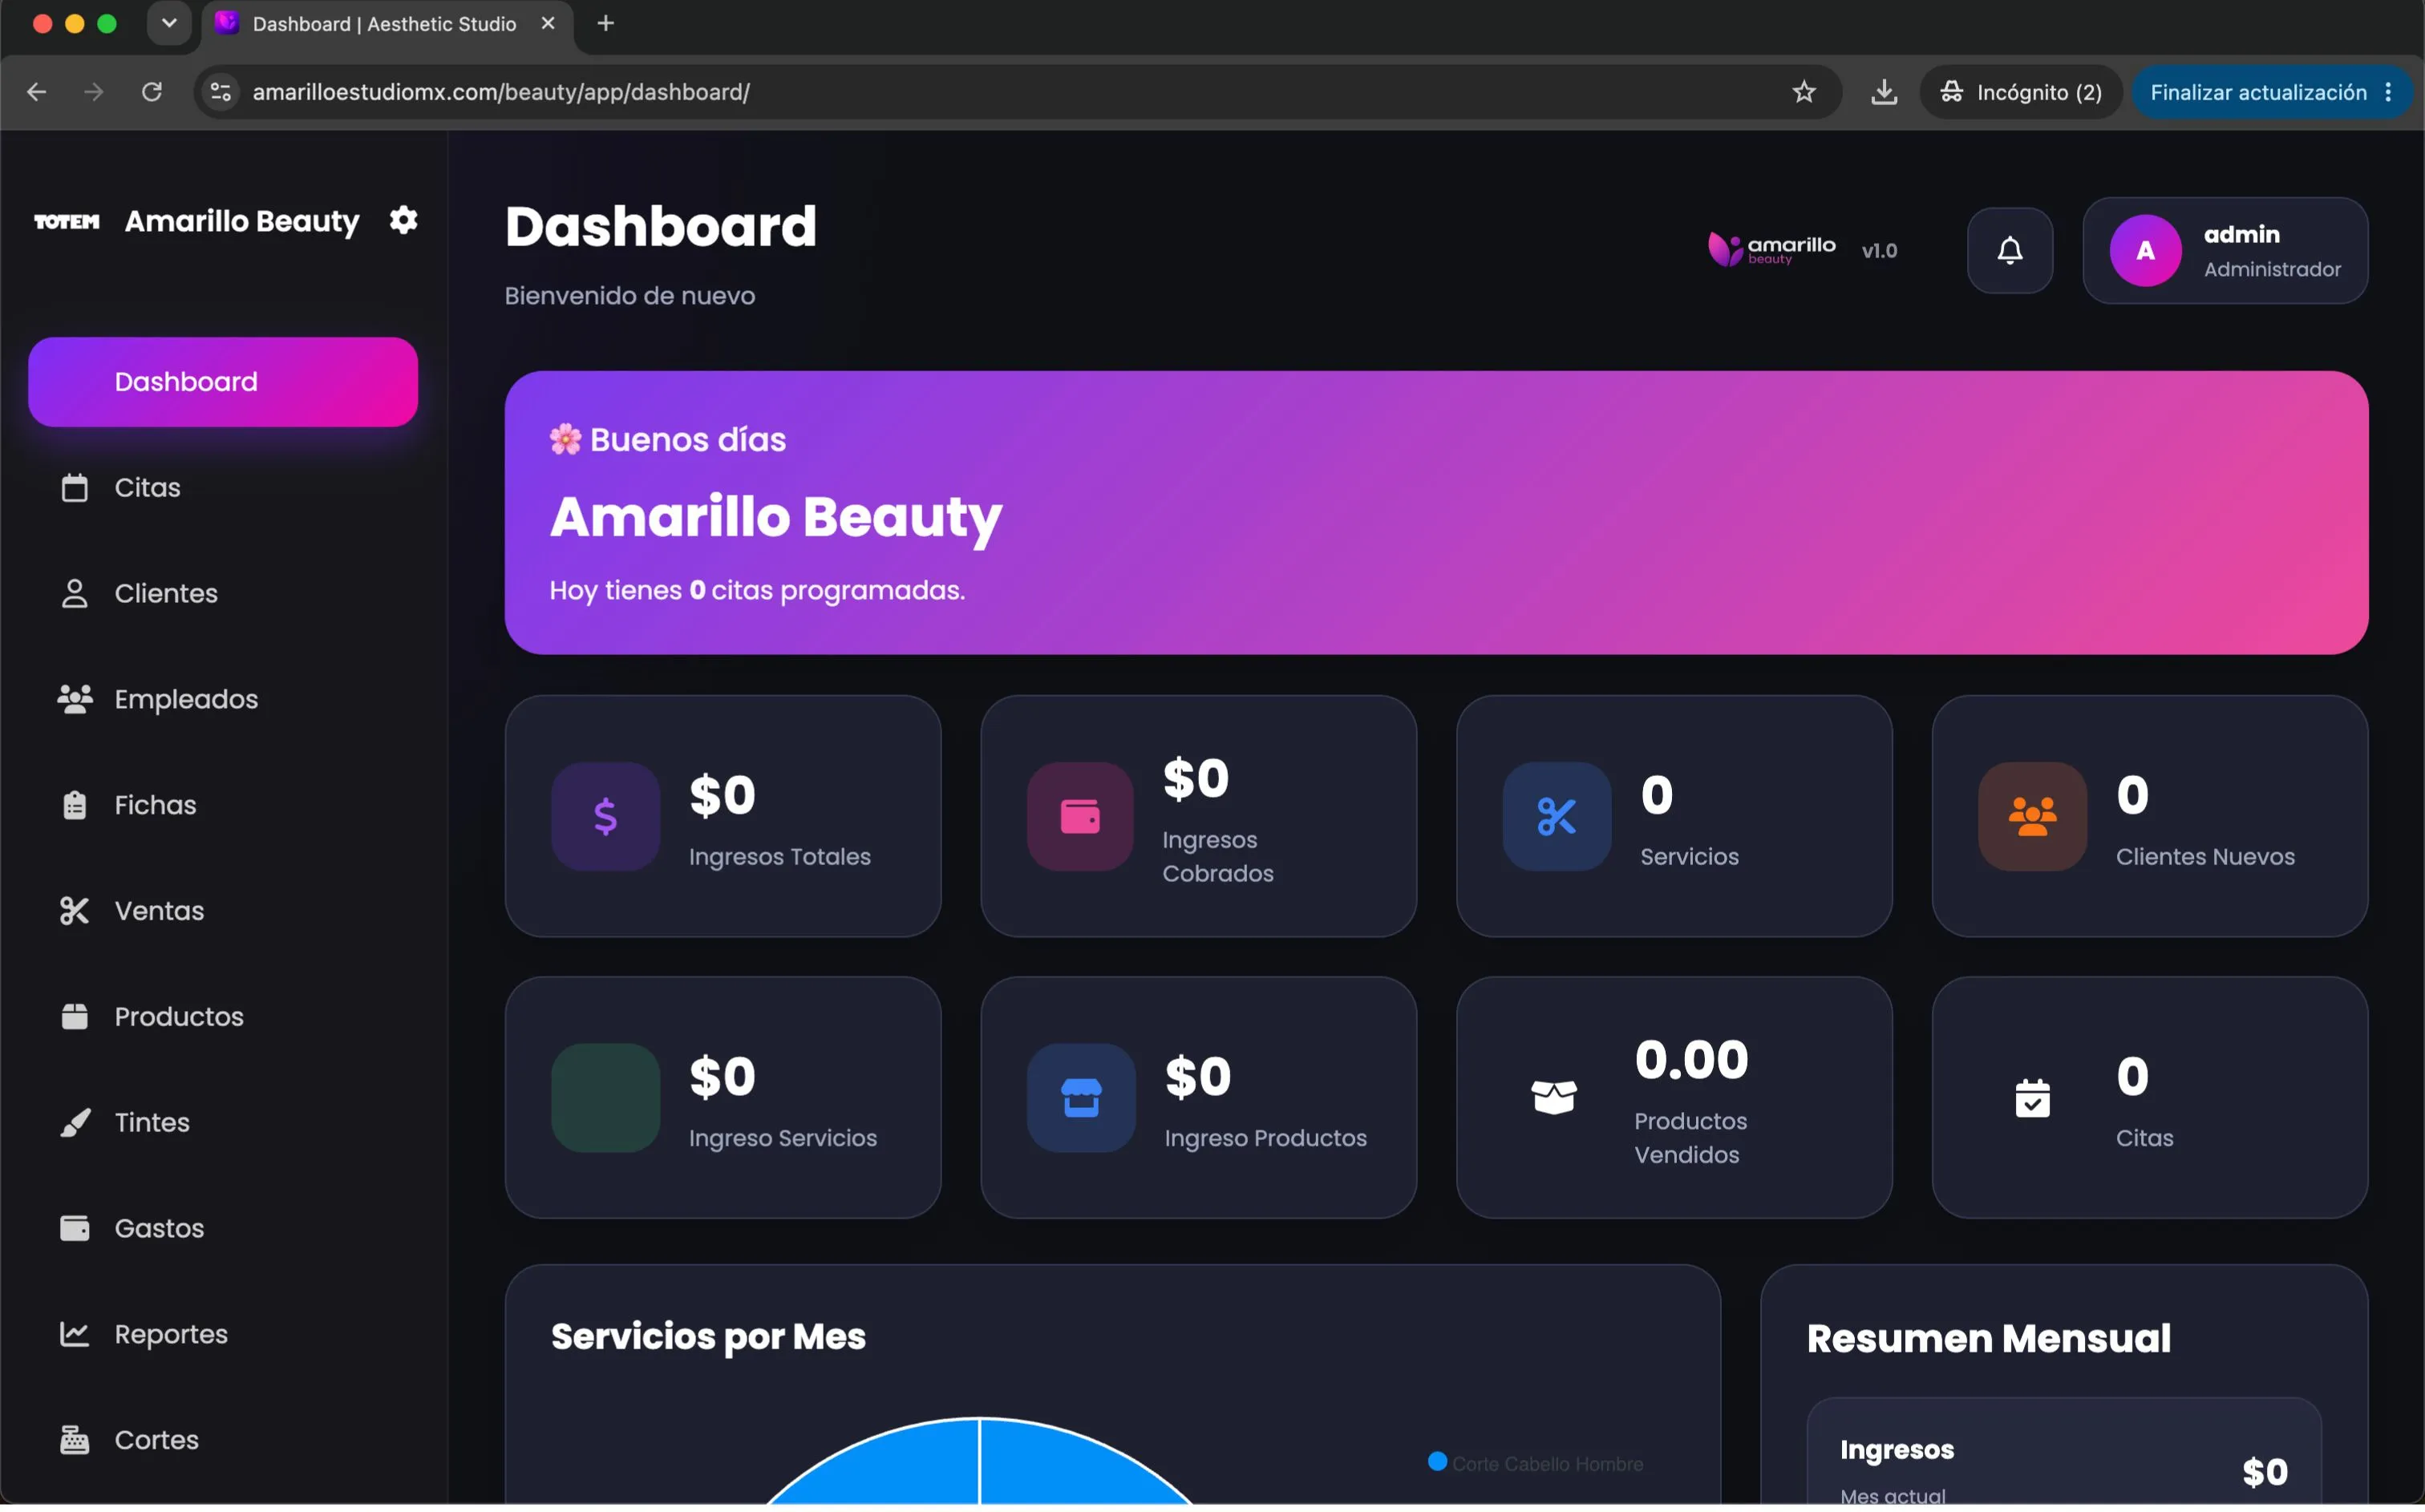Click the people icon on Clientes Nuevos card
The height and width of the screenshot is (1512, 2425).
(x=2032, y=817)
